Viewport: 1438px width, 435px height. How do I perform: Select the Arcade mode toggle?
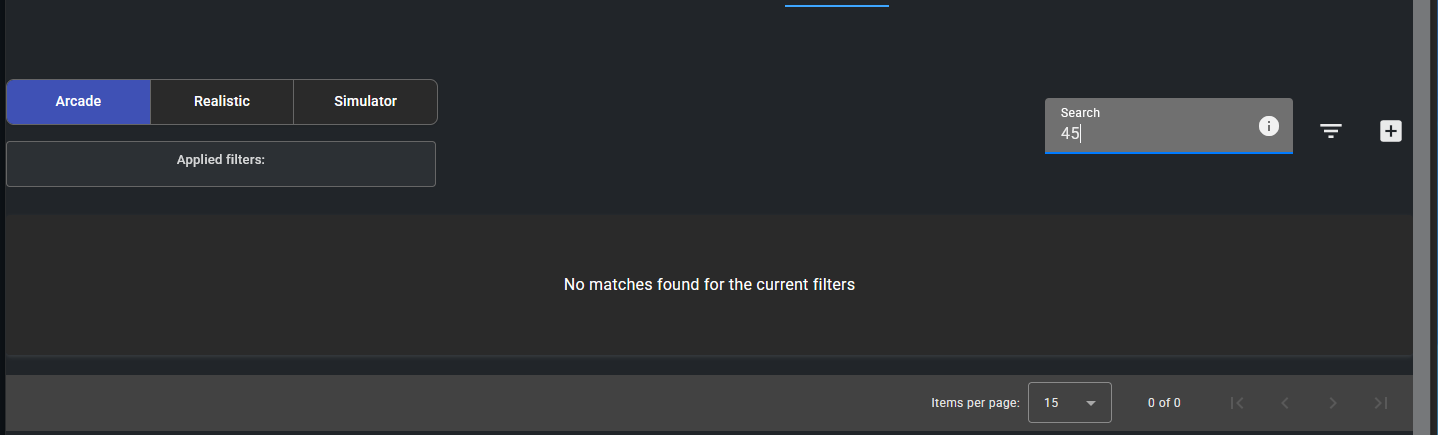78,101
